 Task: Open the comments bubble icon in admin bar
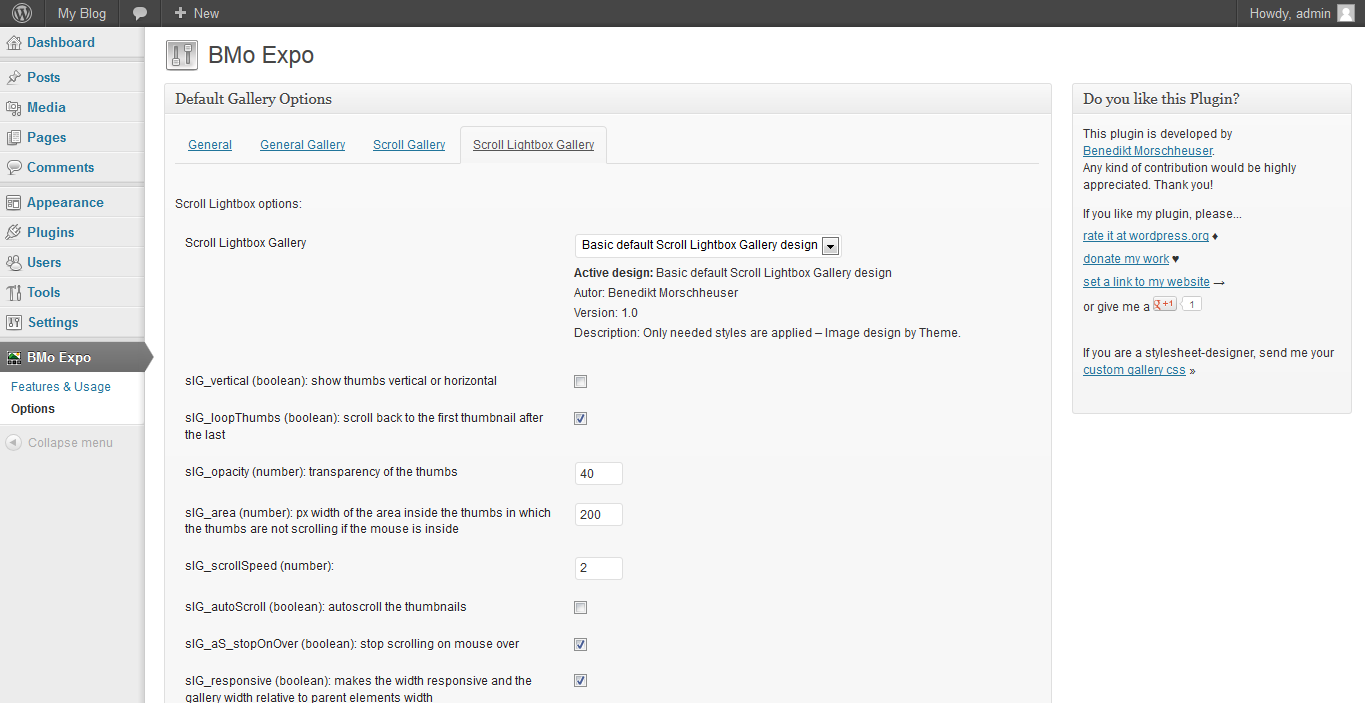click(141, 13)
